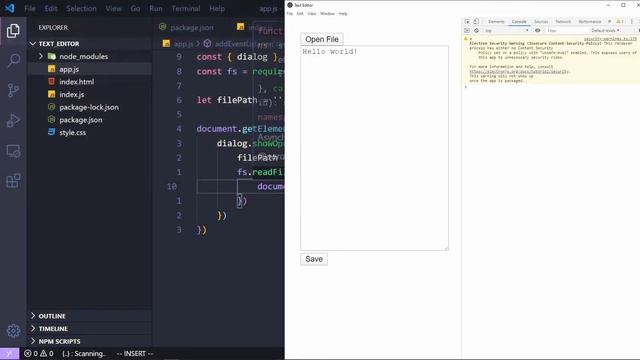Open Edit menu in Text Editor window
640x360 pixels.
pyautogui.click(x=300, y=13)
